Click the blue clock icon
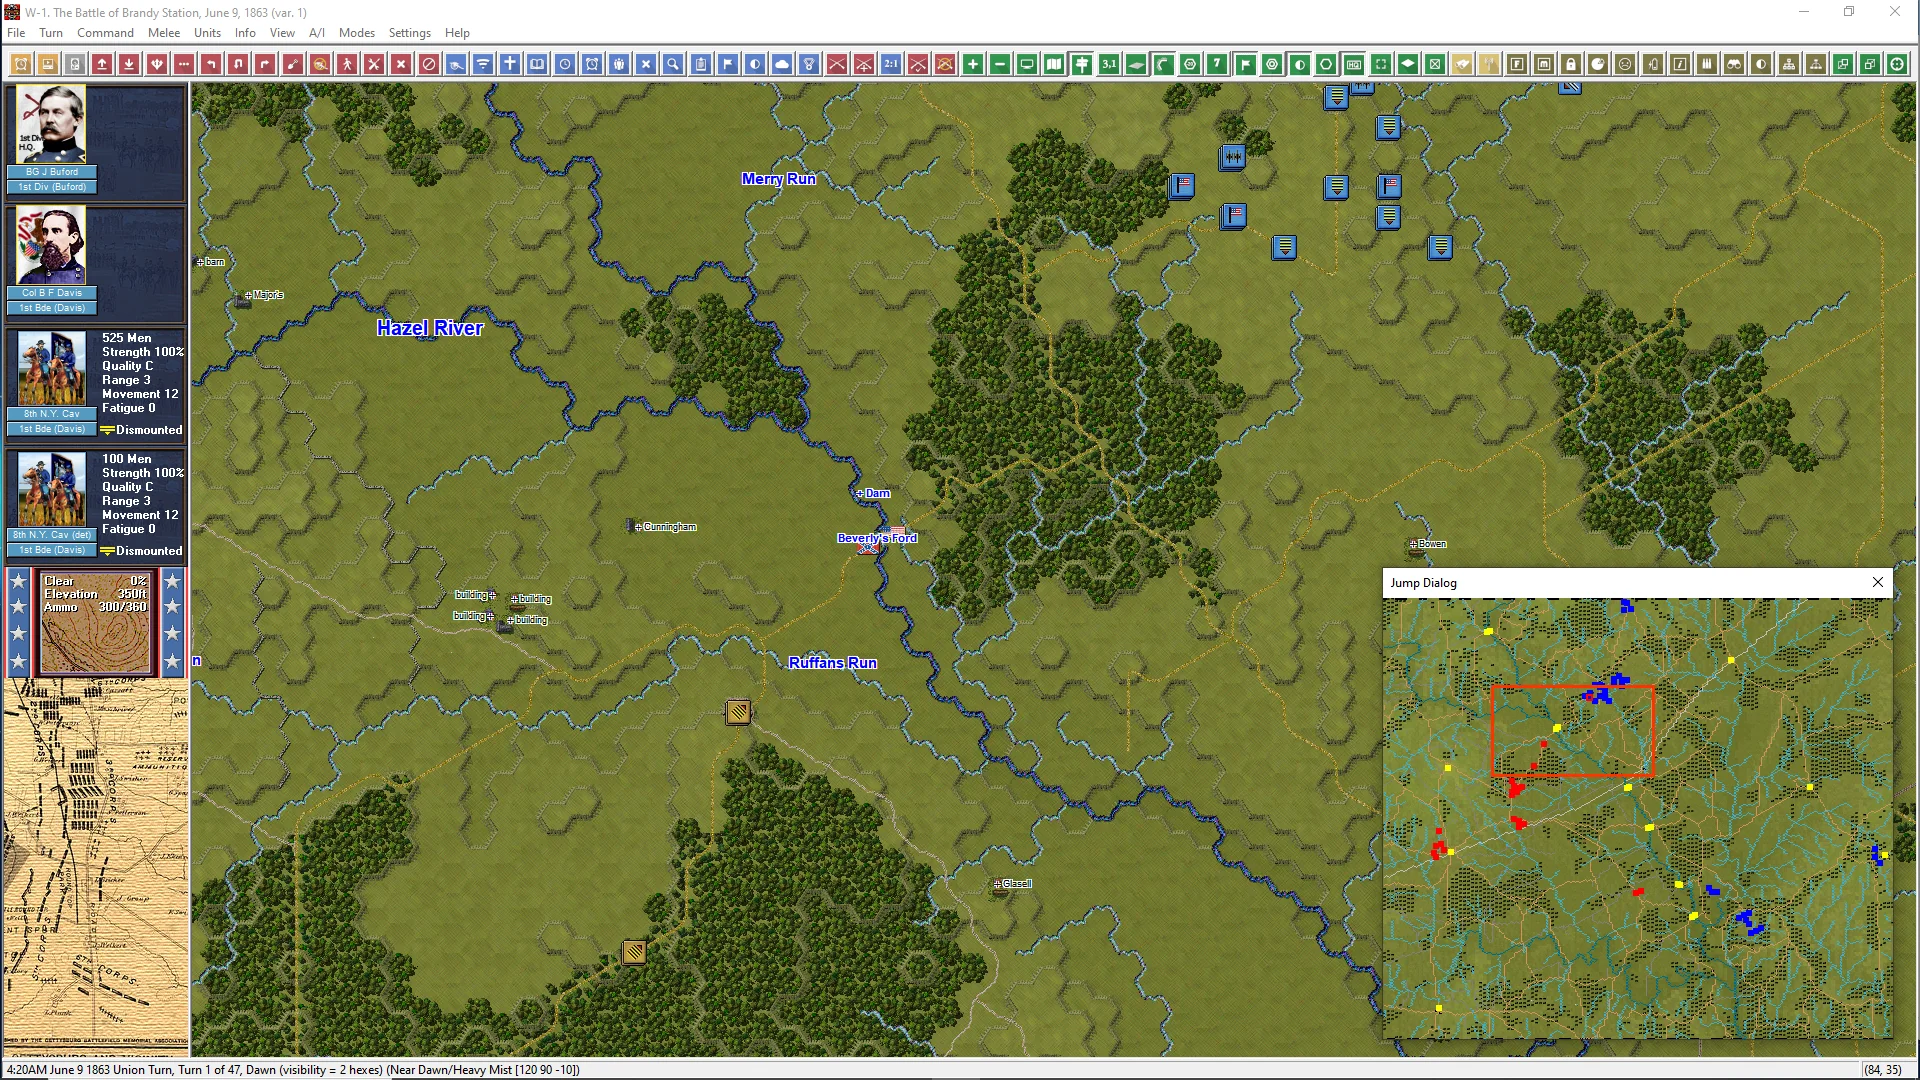This screenshot has width=1920, height=1080. [565, 64]
